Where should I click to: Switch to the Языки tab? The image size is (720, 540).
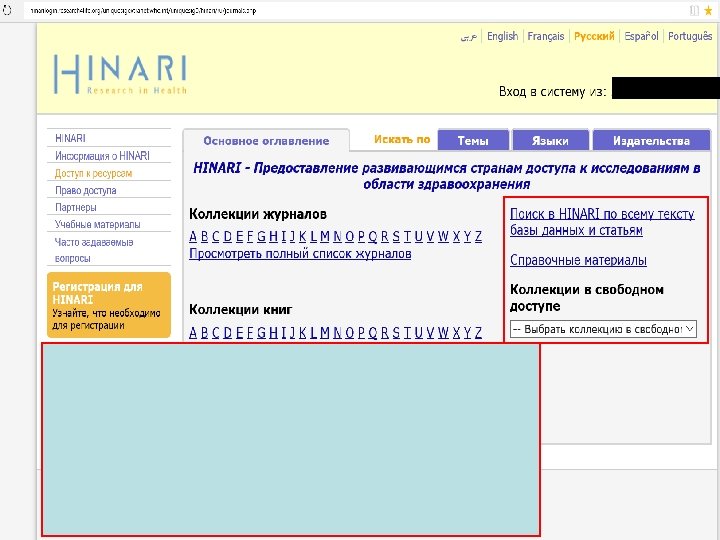pyautogui.click(x=550, y=141)
